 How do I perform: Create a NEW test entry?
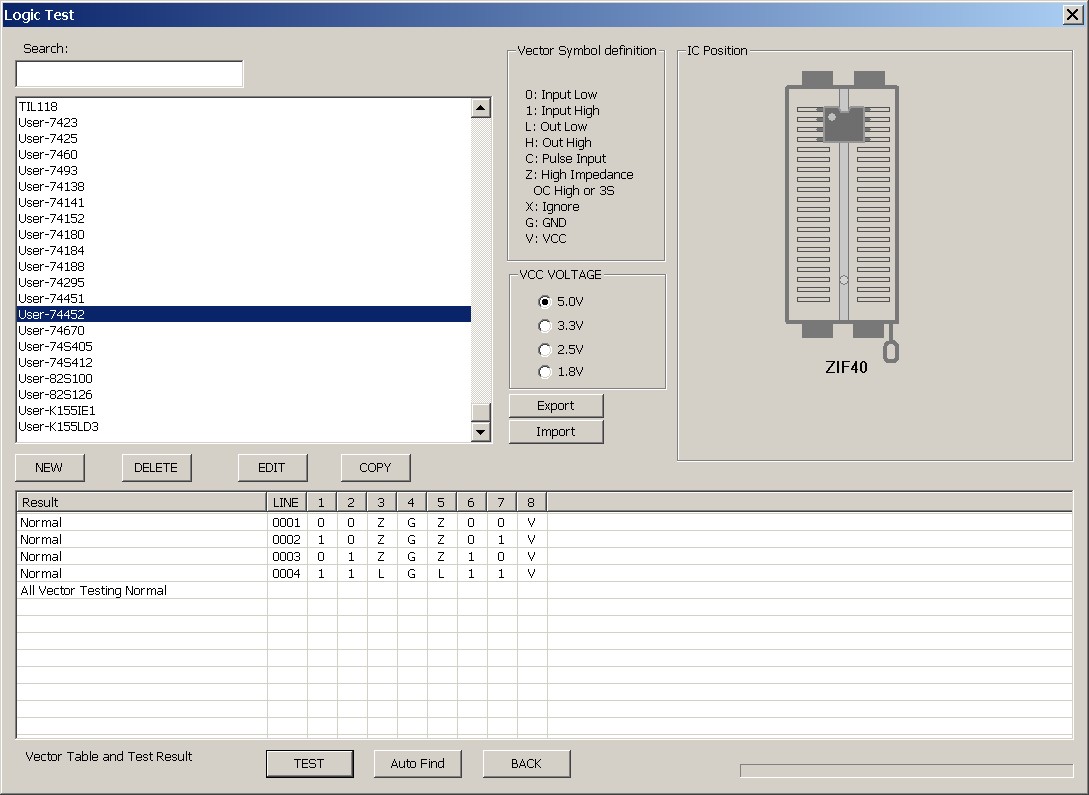(x=49, y=468)
